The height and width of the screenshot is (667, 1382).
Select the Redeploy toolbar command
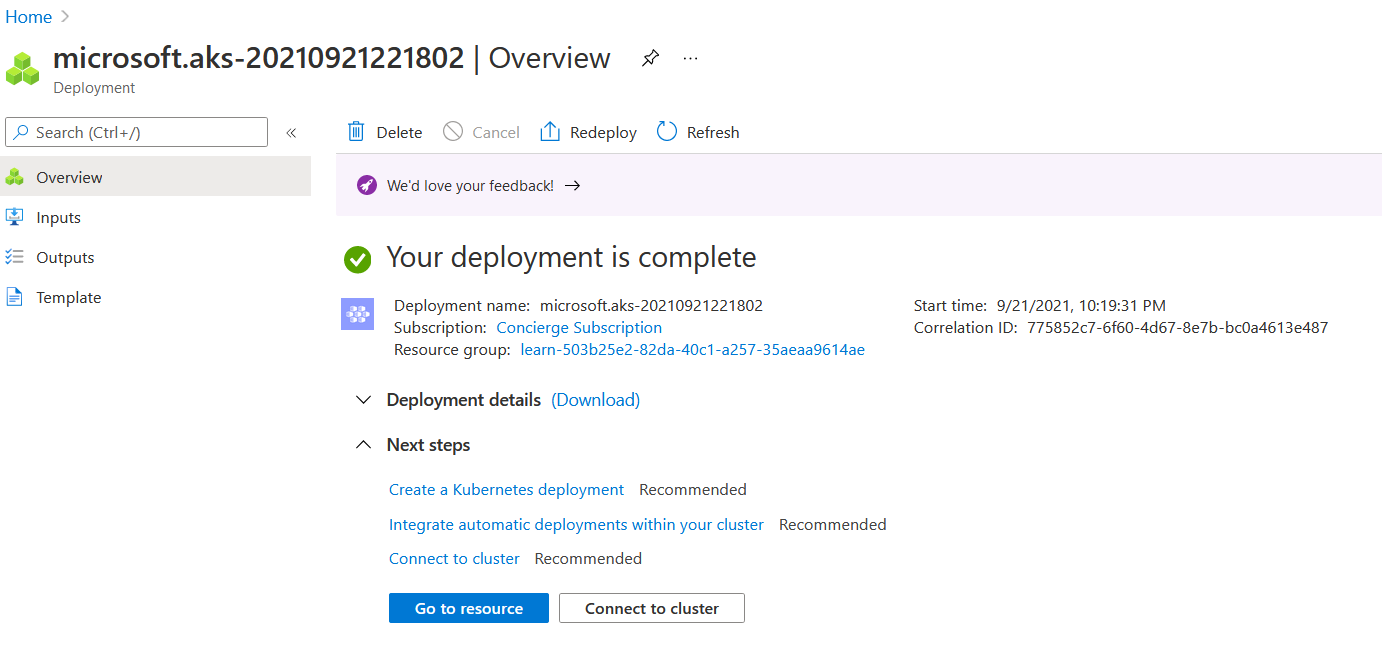(x=589, y=132)
